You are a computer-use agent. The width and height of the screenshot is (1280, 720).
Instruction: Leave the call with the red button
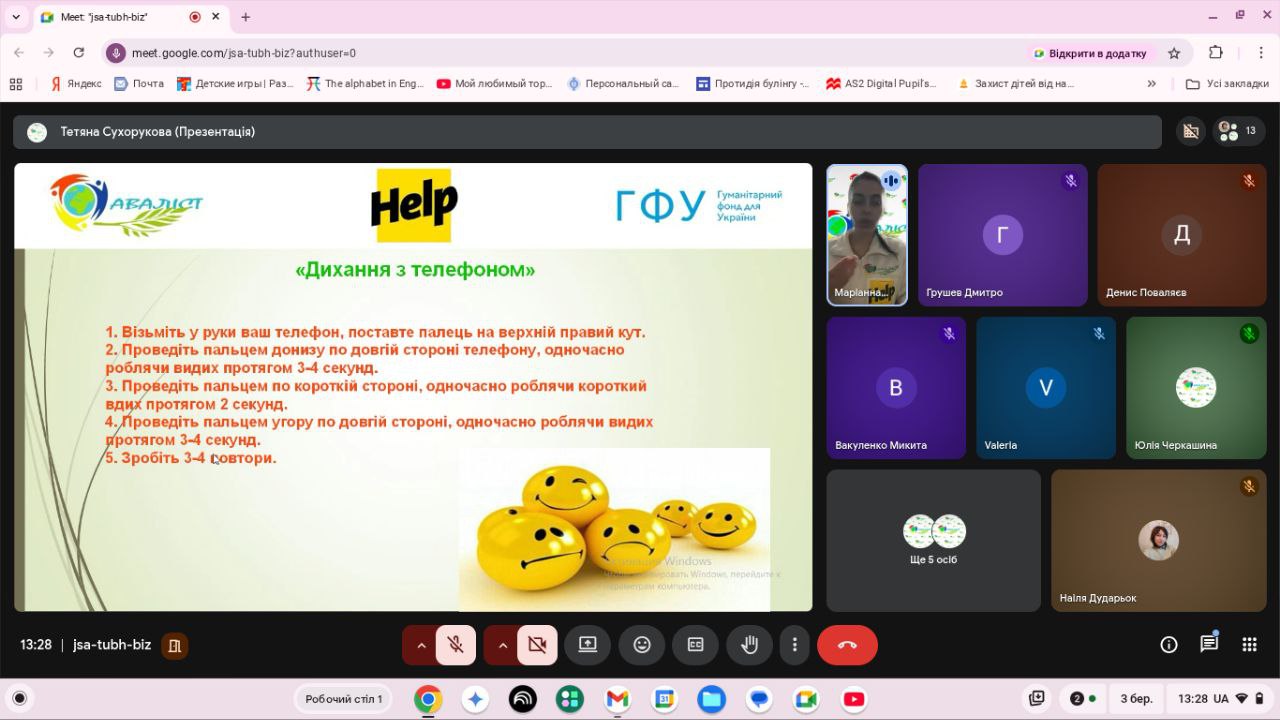847,645
